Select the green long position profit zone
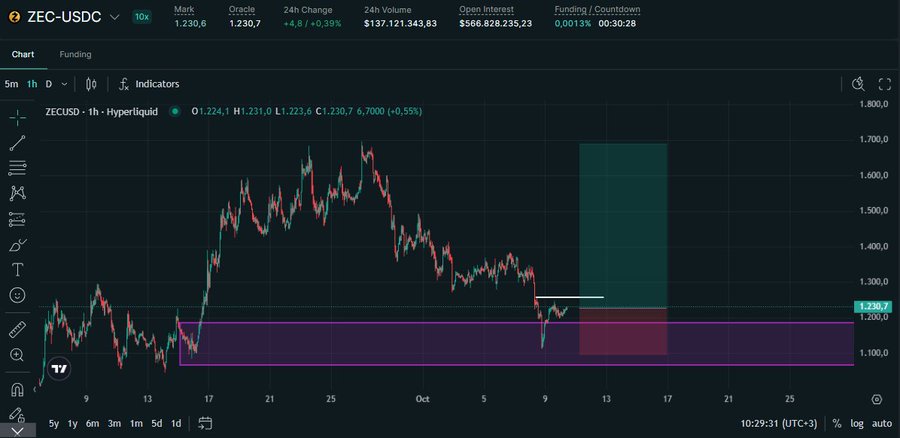900x438 pixels. point(623,226)
